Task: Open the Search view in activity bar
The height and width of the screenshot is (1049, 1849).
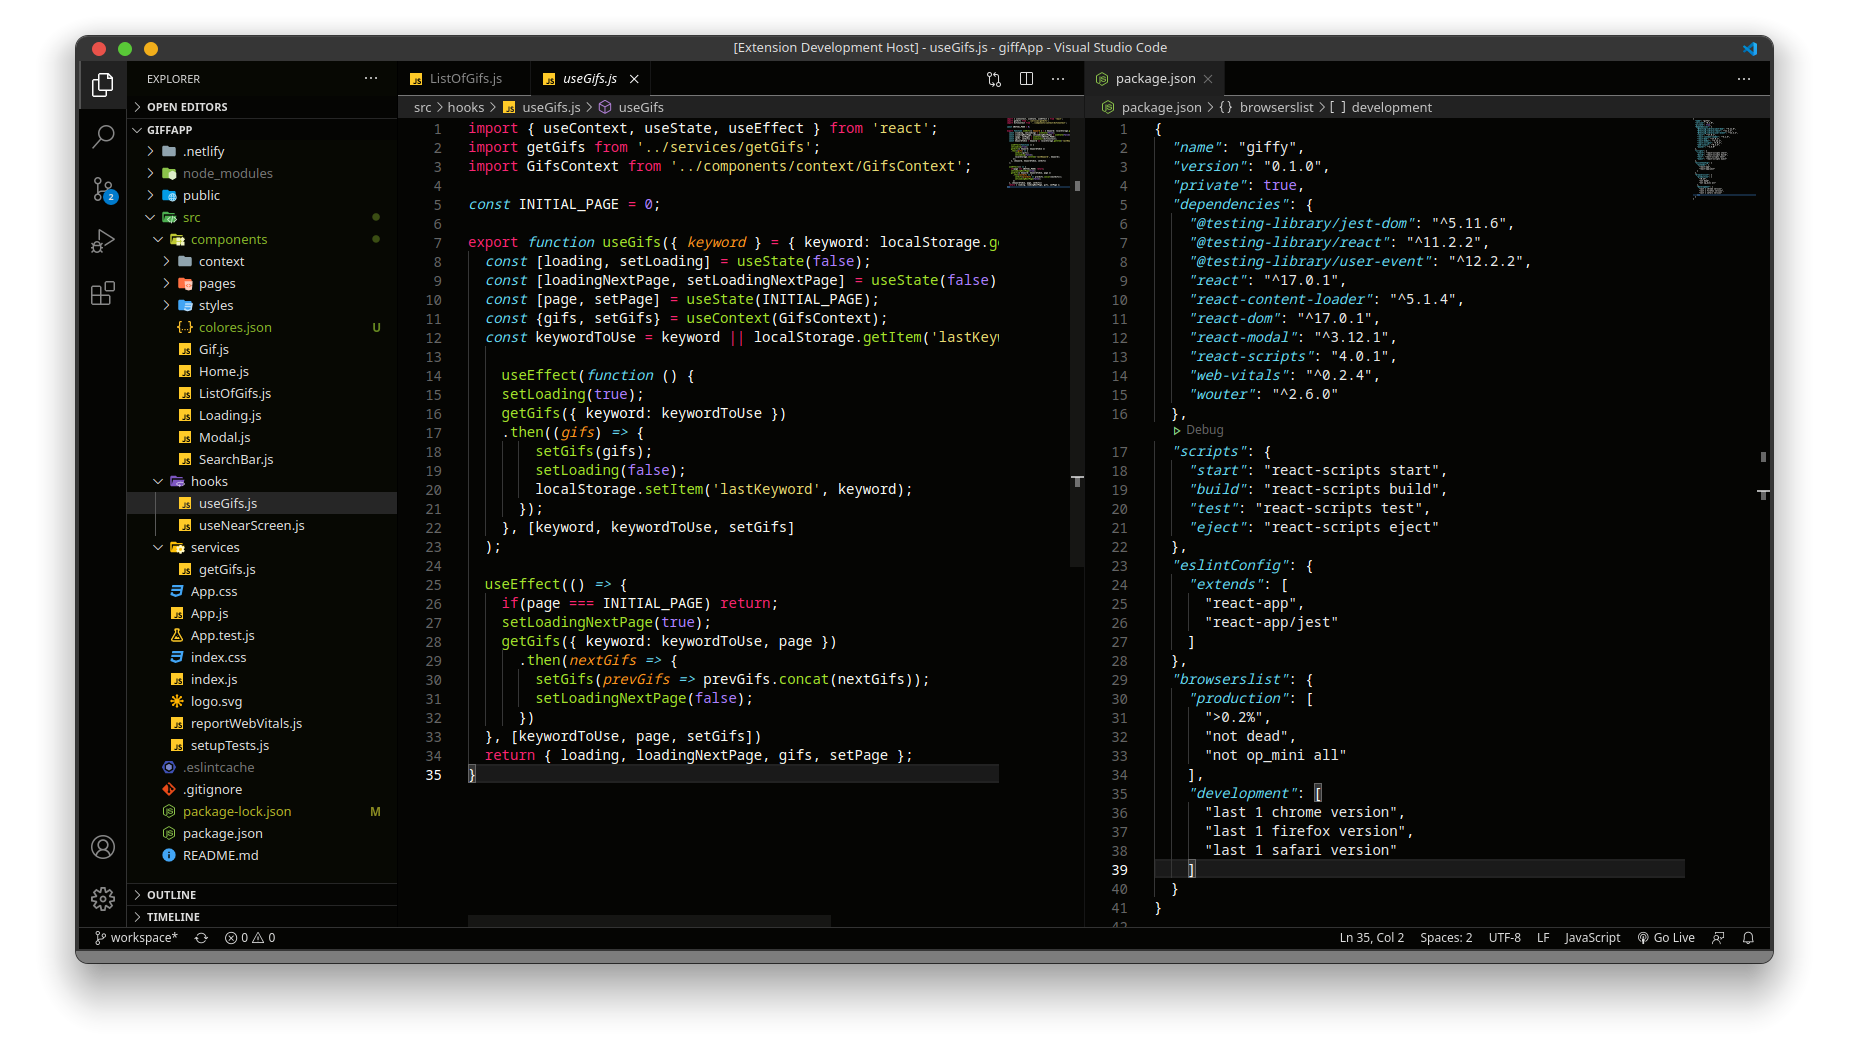Action: tap(103, 137)
